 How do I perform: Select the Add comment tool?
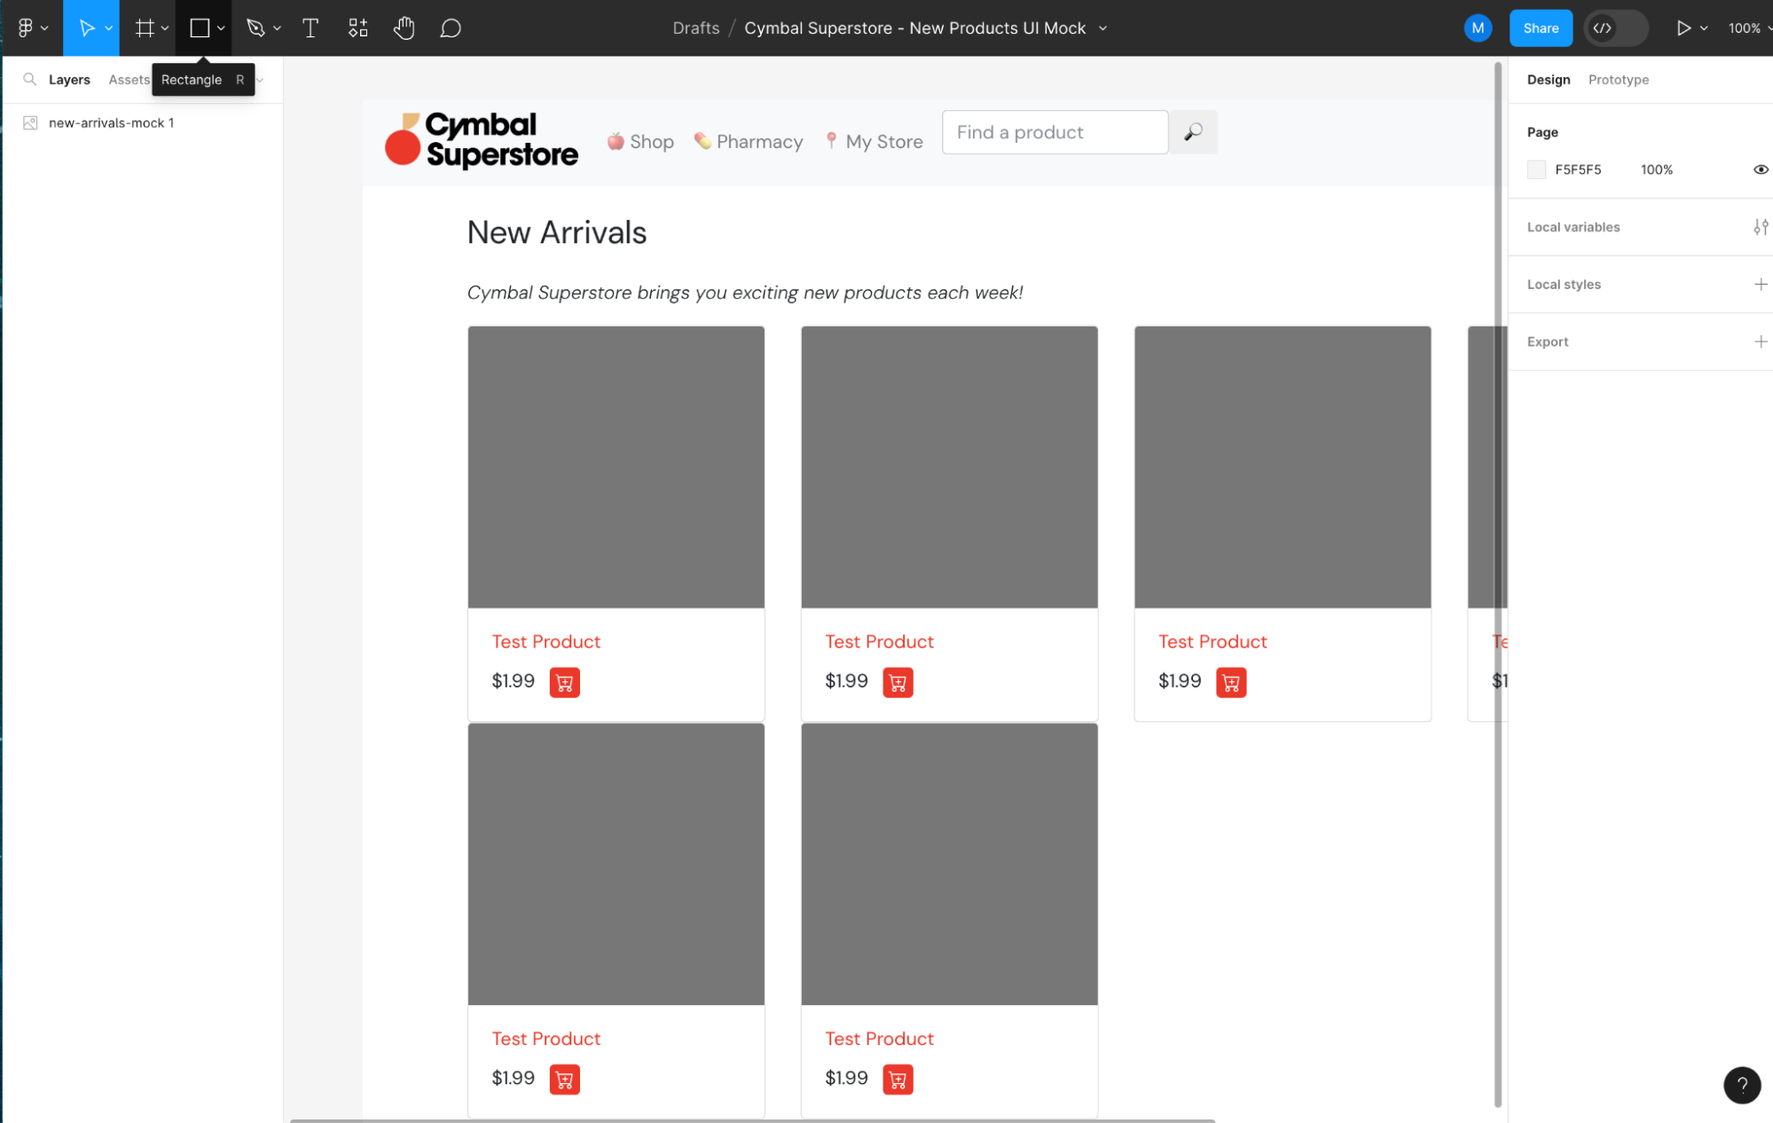point(451,28)
